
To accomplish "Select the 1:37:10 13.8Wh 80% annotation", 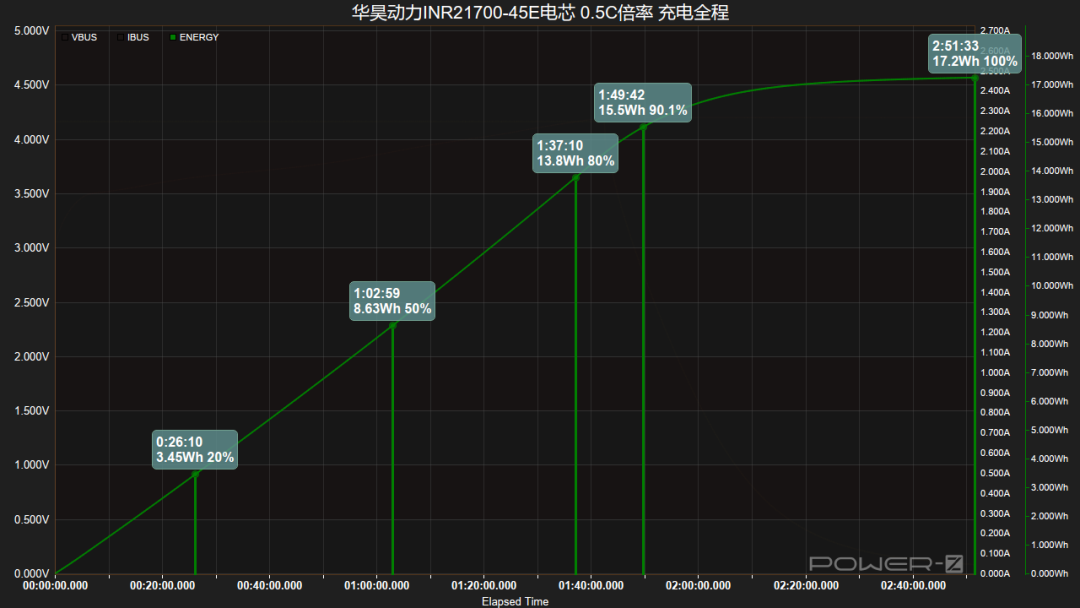I will (575, 153).
